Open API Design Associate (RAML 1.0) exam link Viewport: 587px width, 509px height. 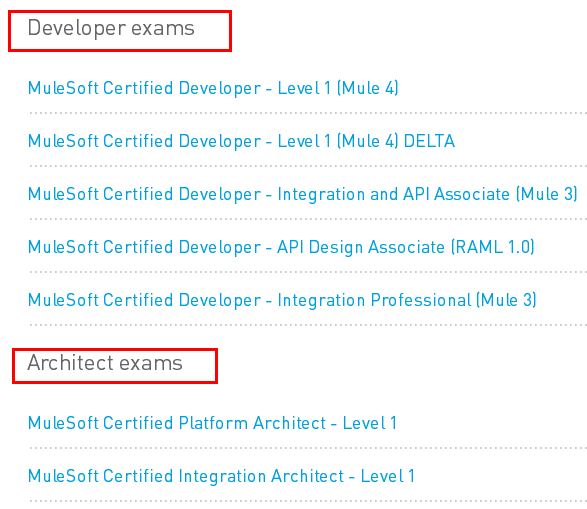[281, 247]
